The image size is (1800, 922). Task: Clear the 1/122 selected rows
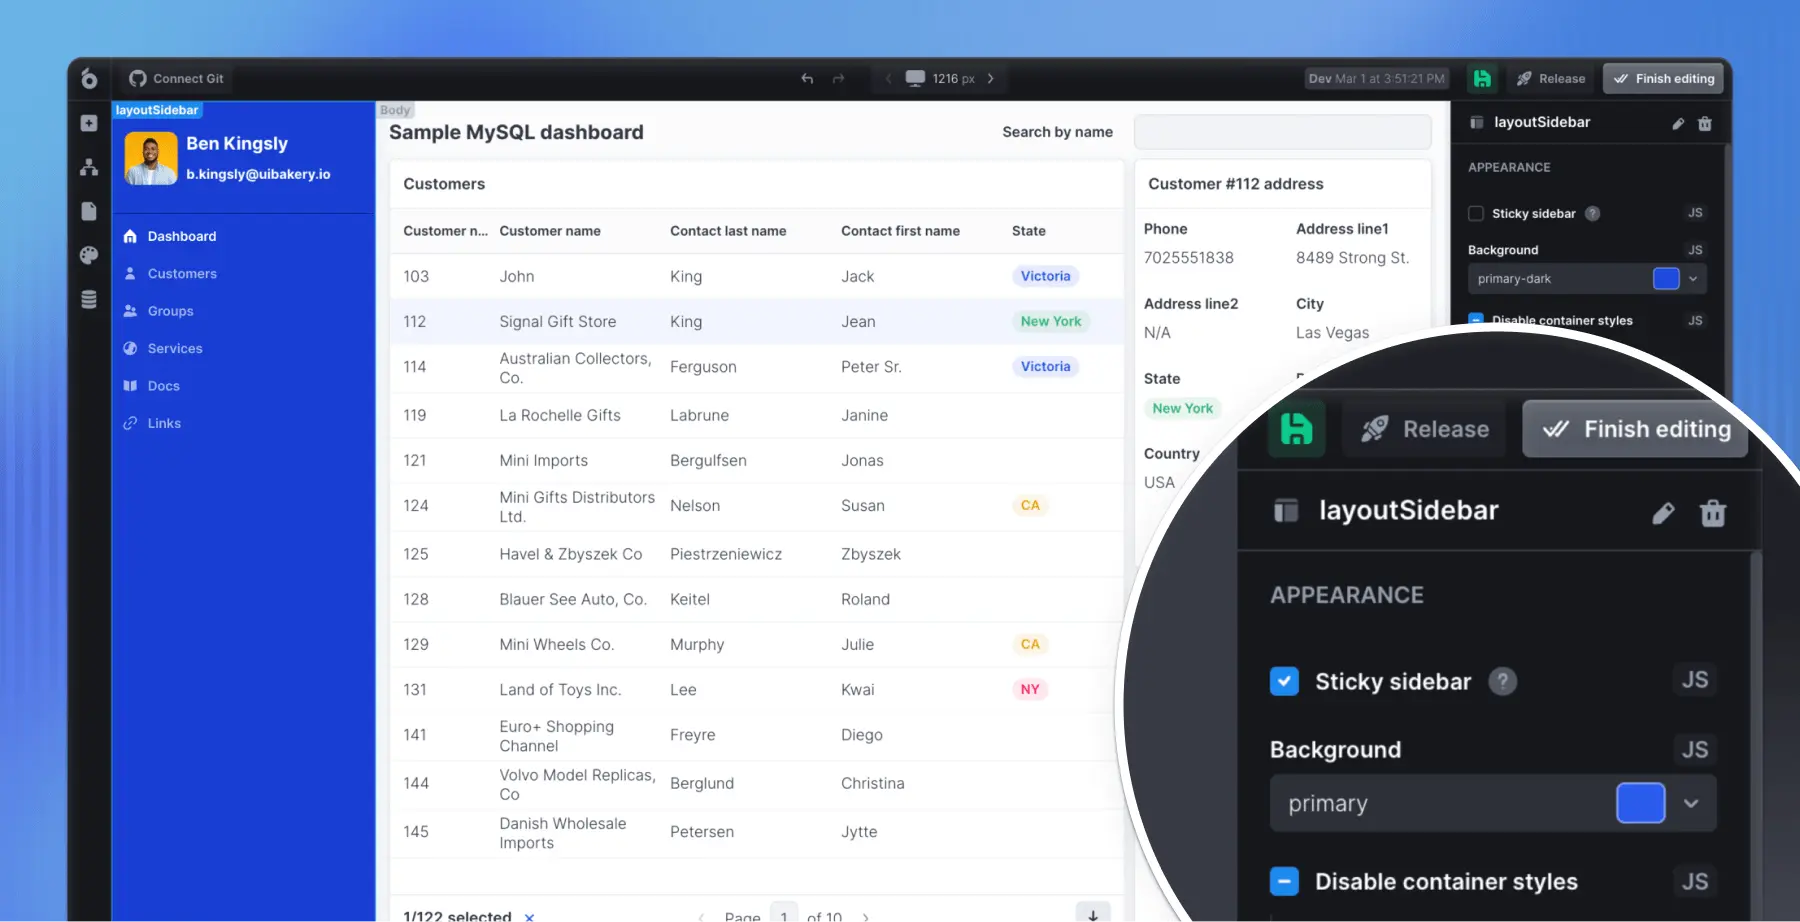529,916
